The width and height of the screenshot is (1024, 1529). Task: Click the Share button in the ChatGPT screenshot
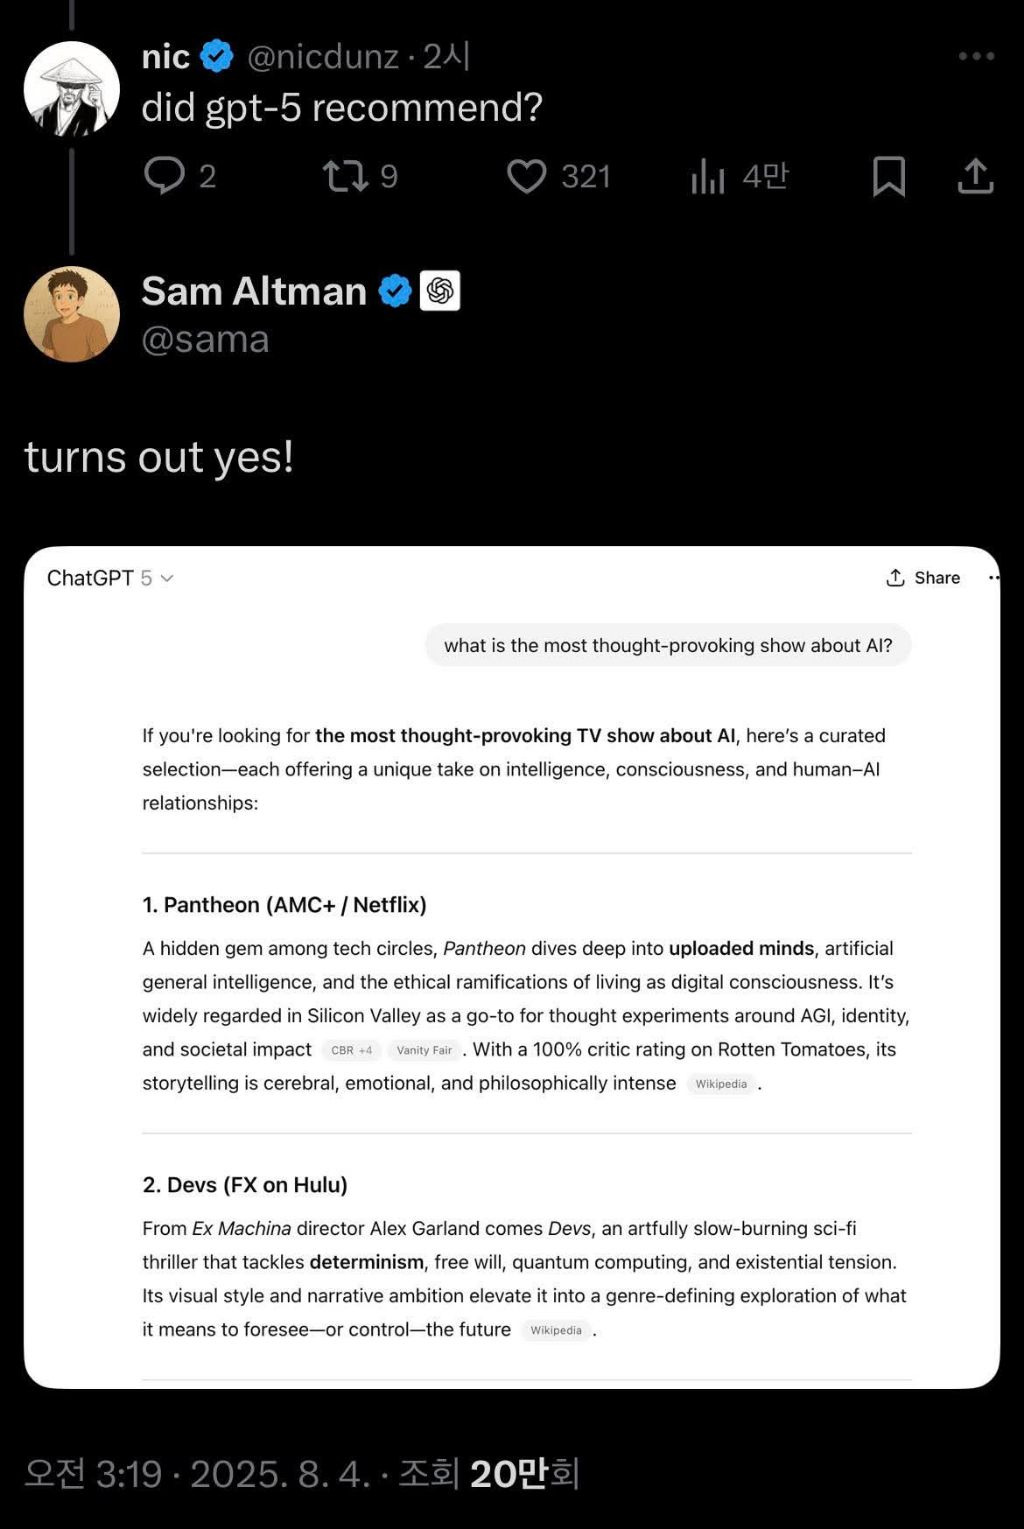click(923, 578)
